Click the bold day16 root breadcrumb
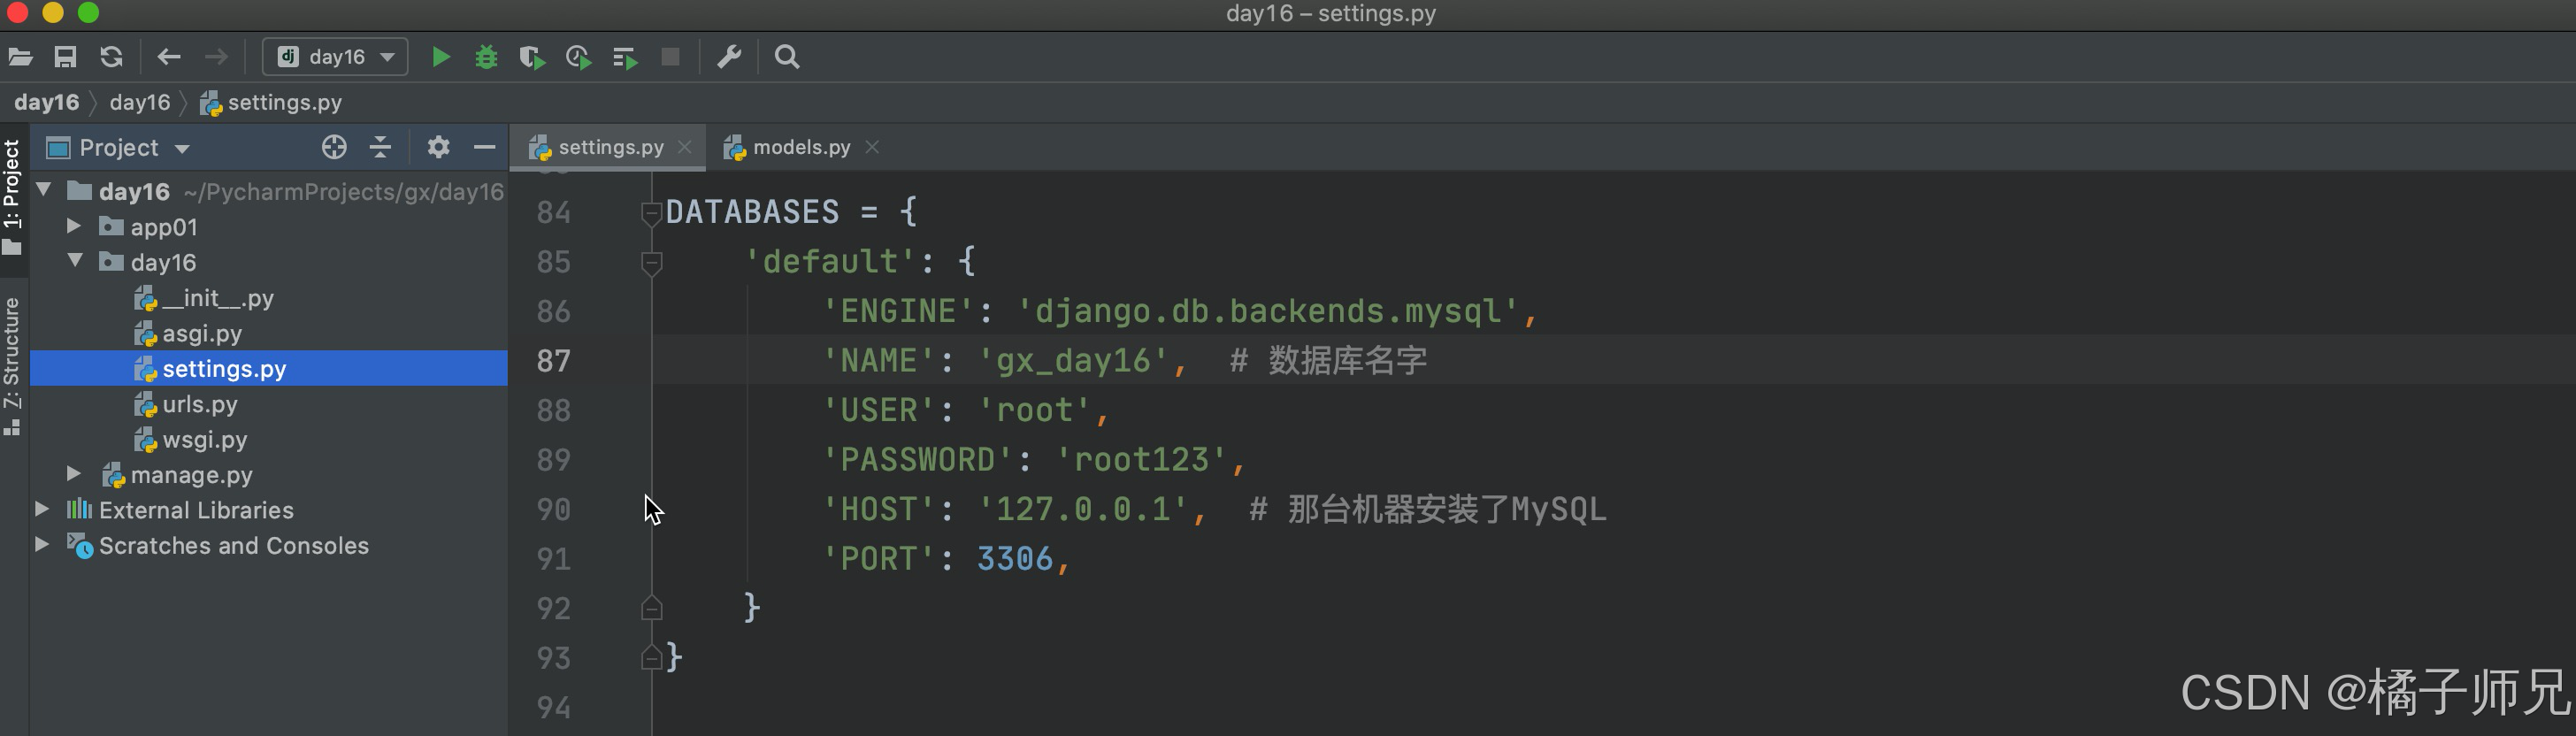The width and height of the screenshot is (2576, 736). pyautogui.click(x=46, y=102)
